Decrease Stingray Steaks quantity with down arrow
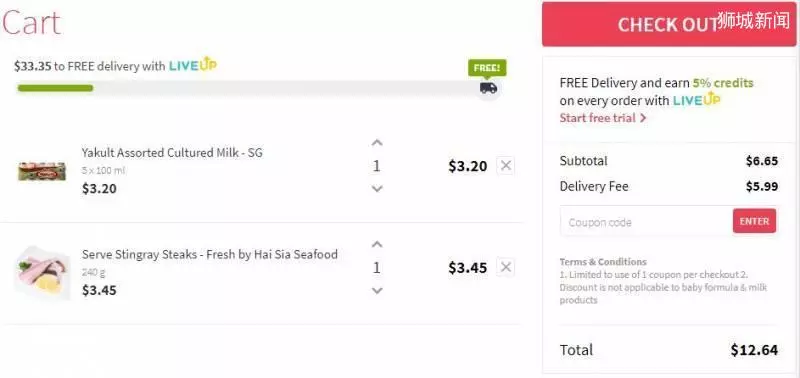Screen dimensions: 800x378 click(x=377, y=291)
